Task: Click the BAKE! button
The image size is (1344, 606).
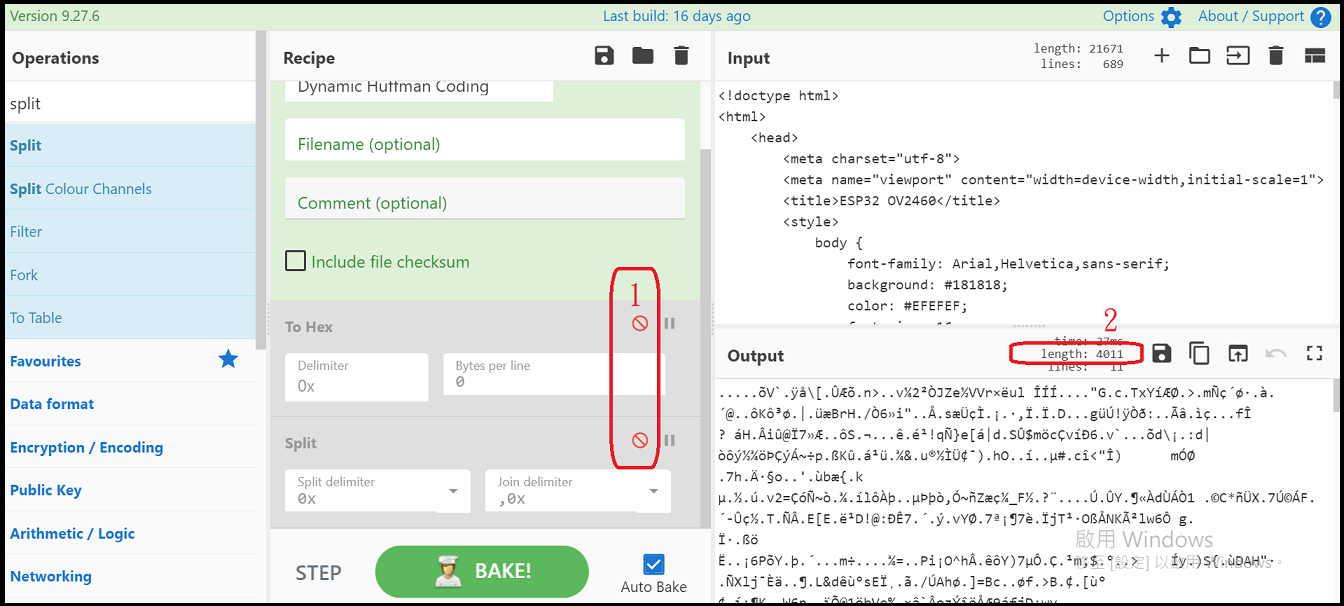Action: (482, 571)
